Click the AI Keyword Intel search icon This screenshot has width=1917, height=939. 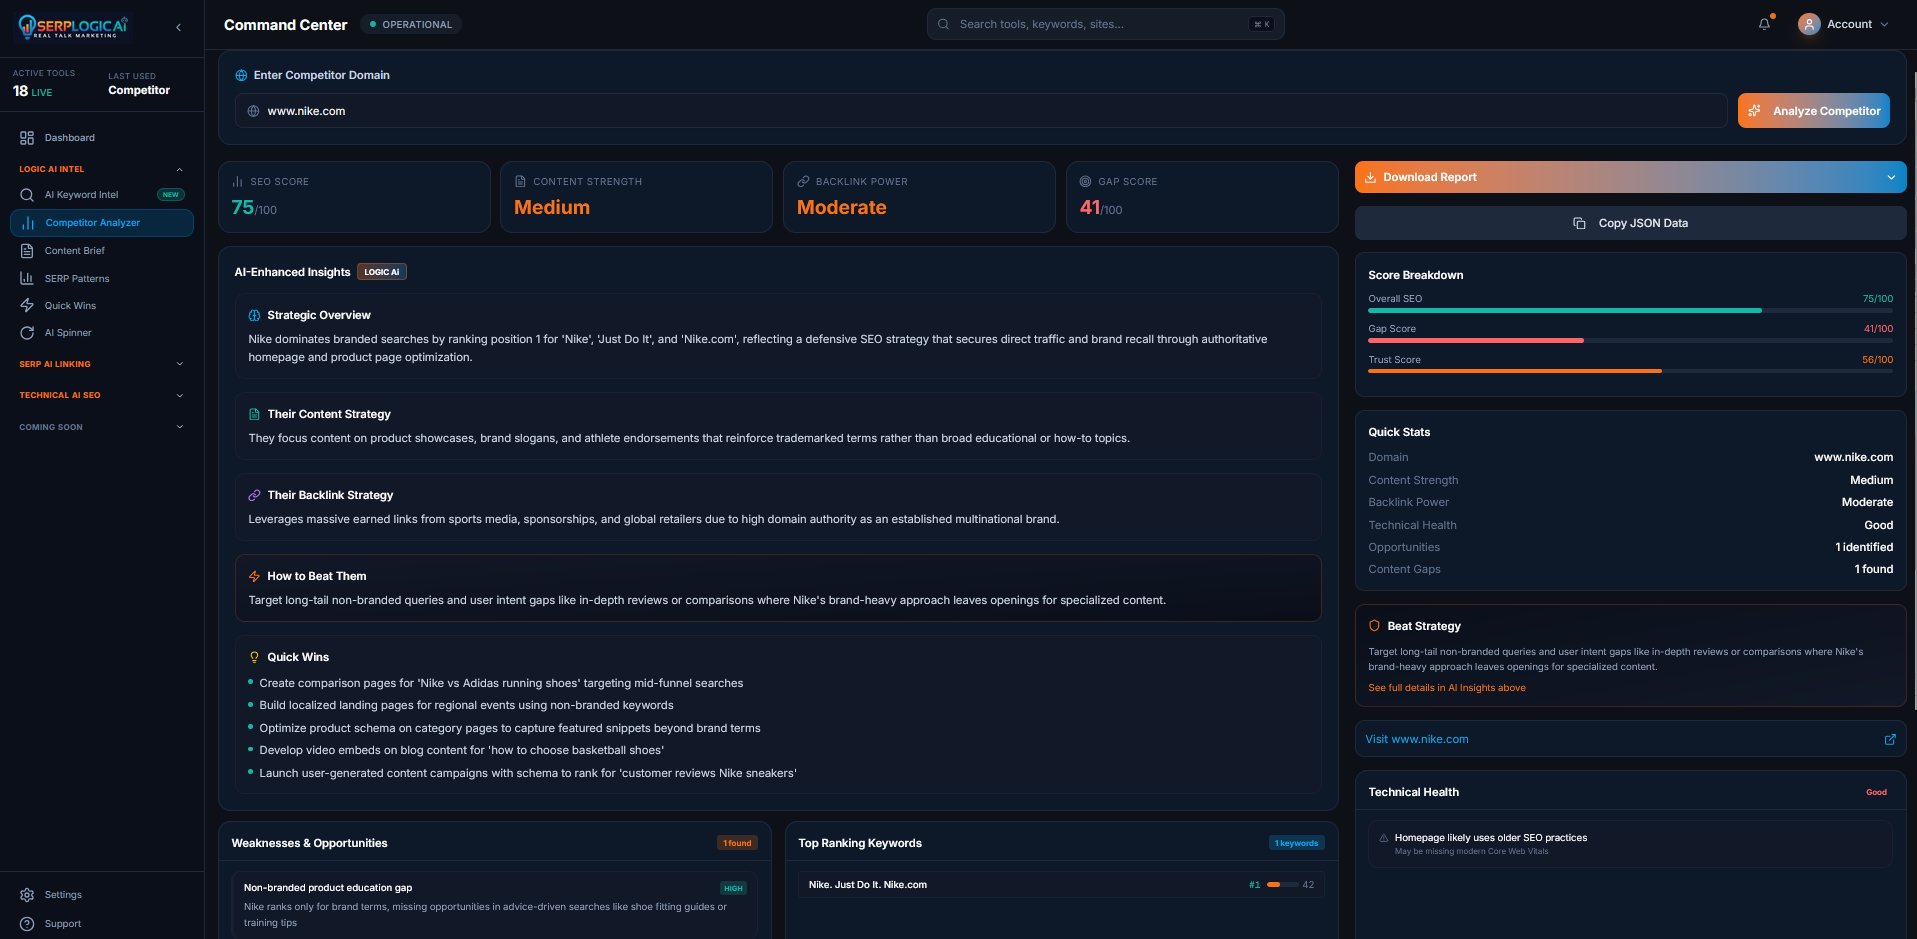tap(27, 195)
